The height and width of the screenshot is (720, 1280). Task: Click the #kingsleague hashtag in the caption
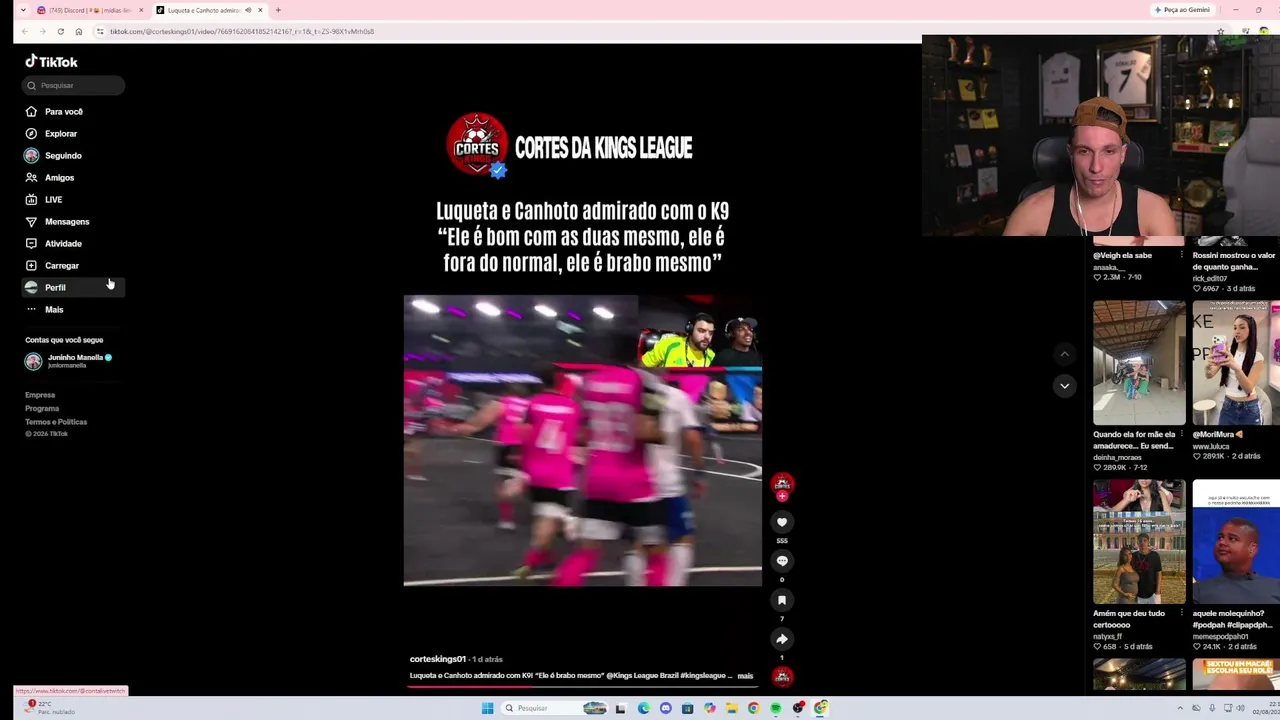703,676
